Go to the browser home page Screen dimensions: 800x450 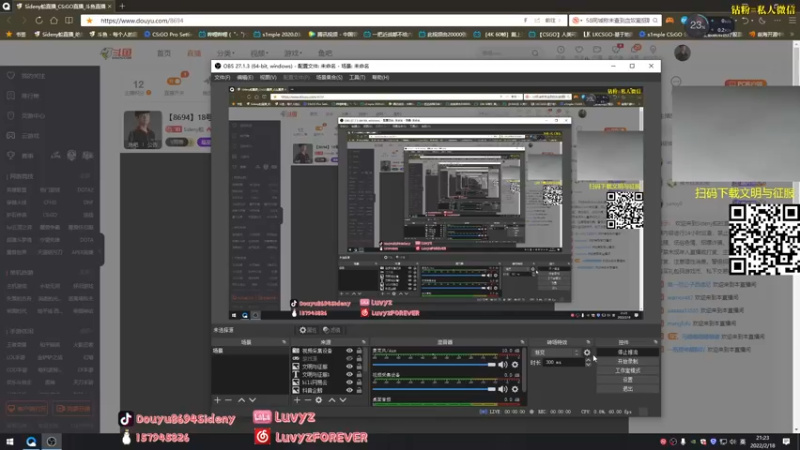point(54,20)
